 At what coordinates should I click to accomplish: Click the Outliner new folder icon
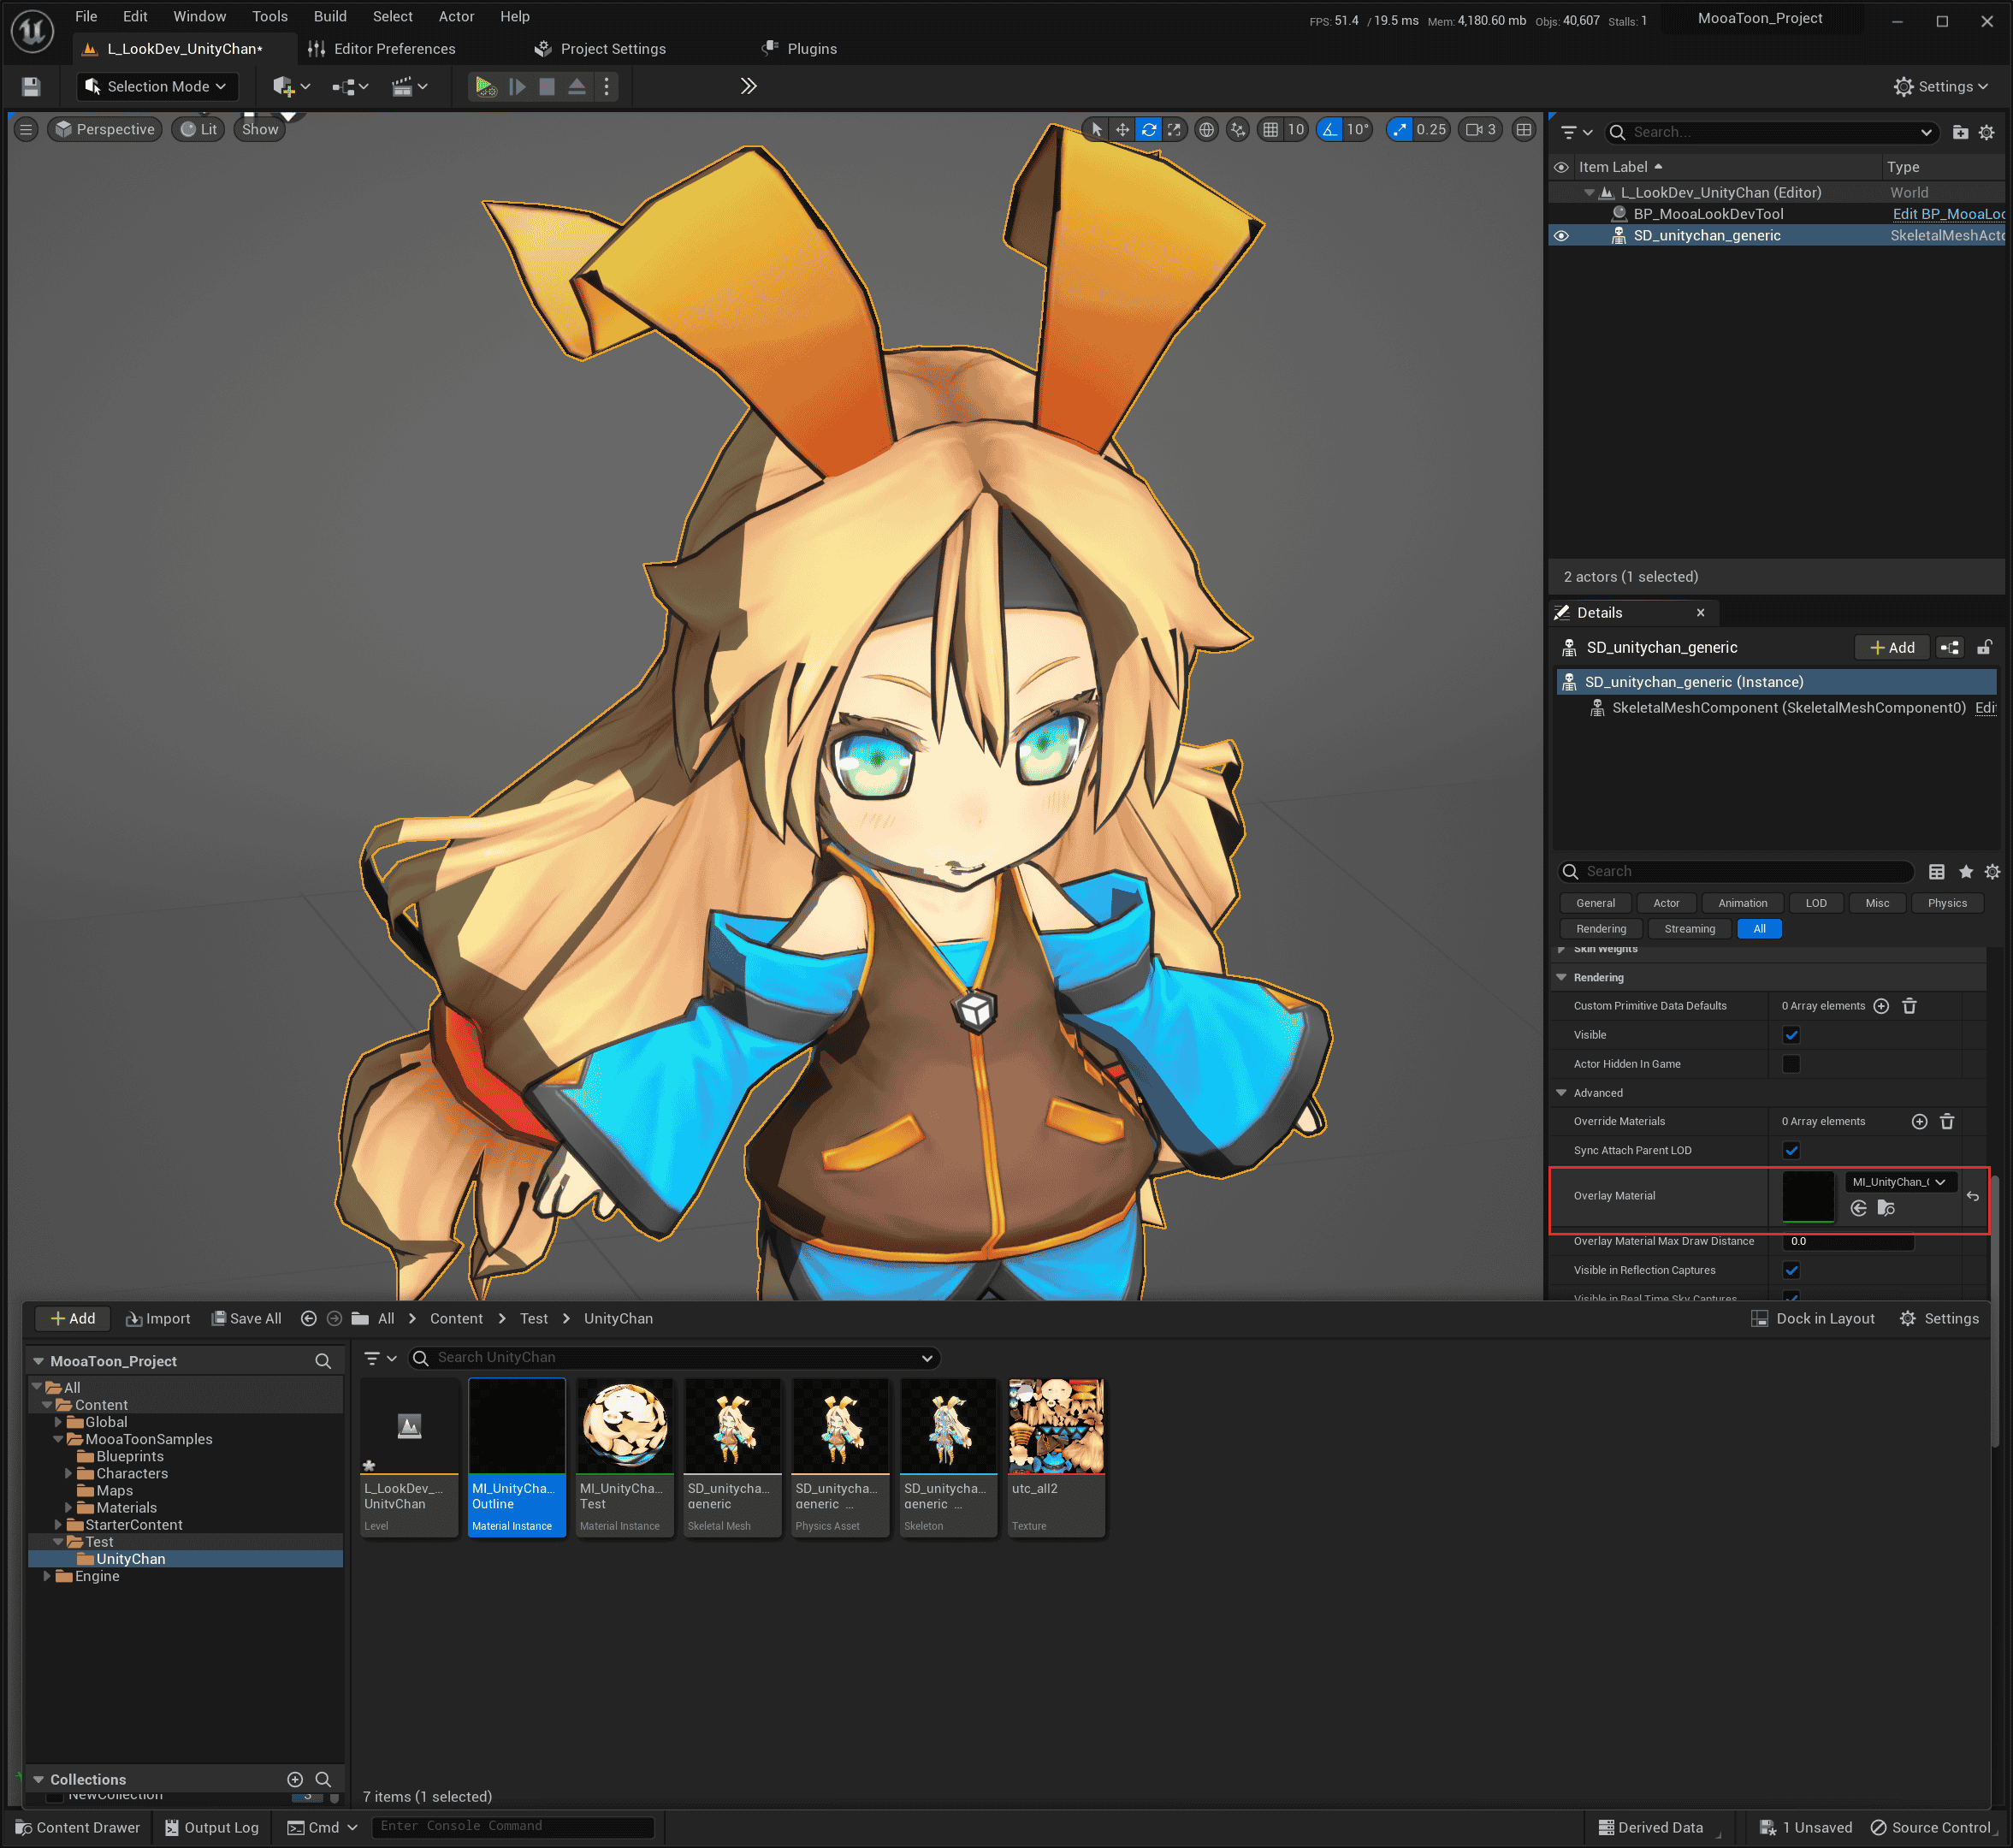click(1960, 132)
